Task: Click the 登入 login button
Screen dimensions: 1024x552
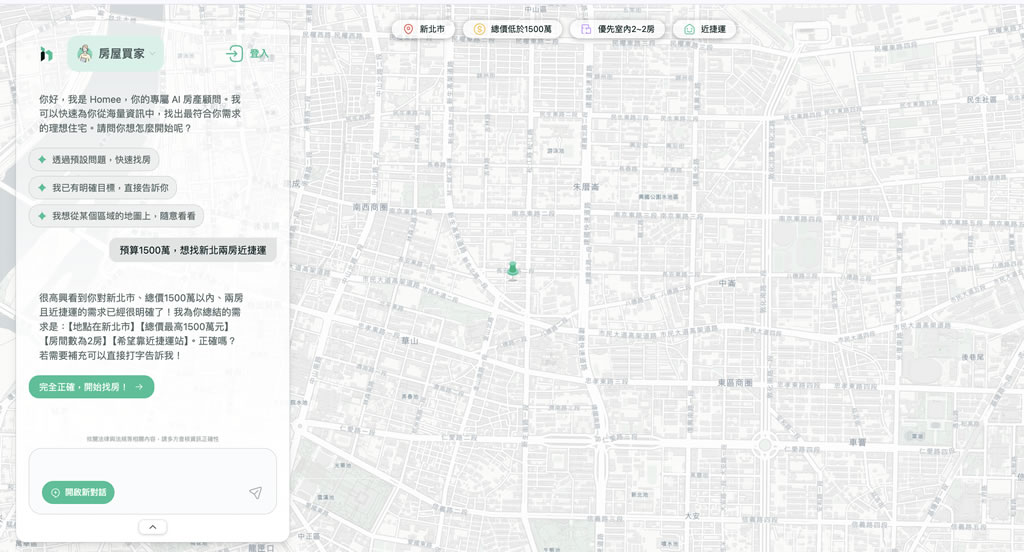Action: (x=247, y=54)
